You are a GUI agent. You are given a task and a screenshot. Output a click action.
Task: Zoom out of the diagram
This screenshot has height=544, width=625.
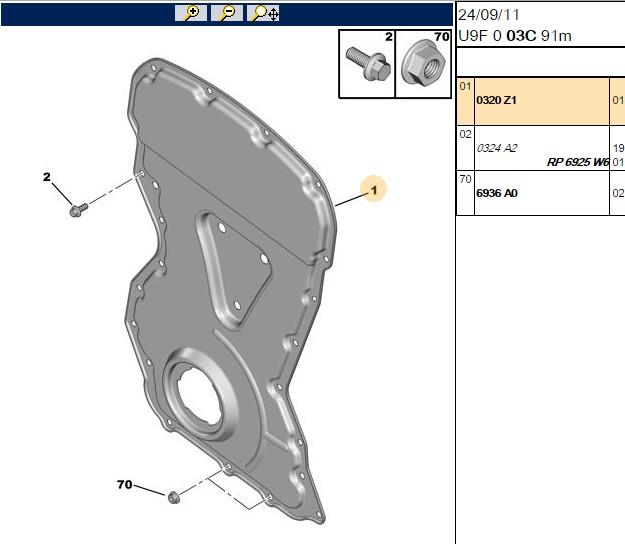click(227, 13)
